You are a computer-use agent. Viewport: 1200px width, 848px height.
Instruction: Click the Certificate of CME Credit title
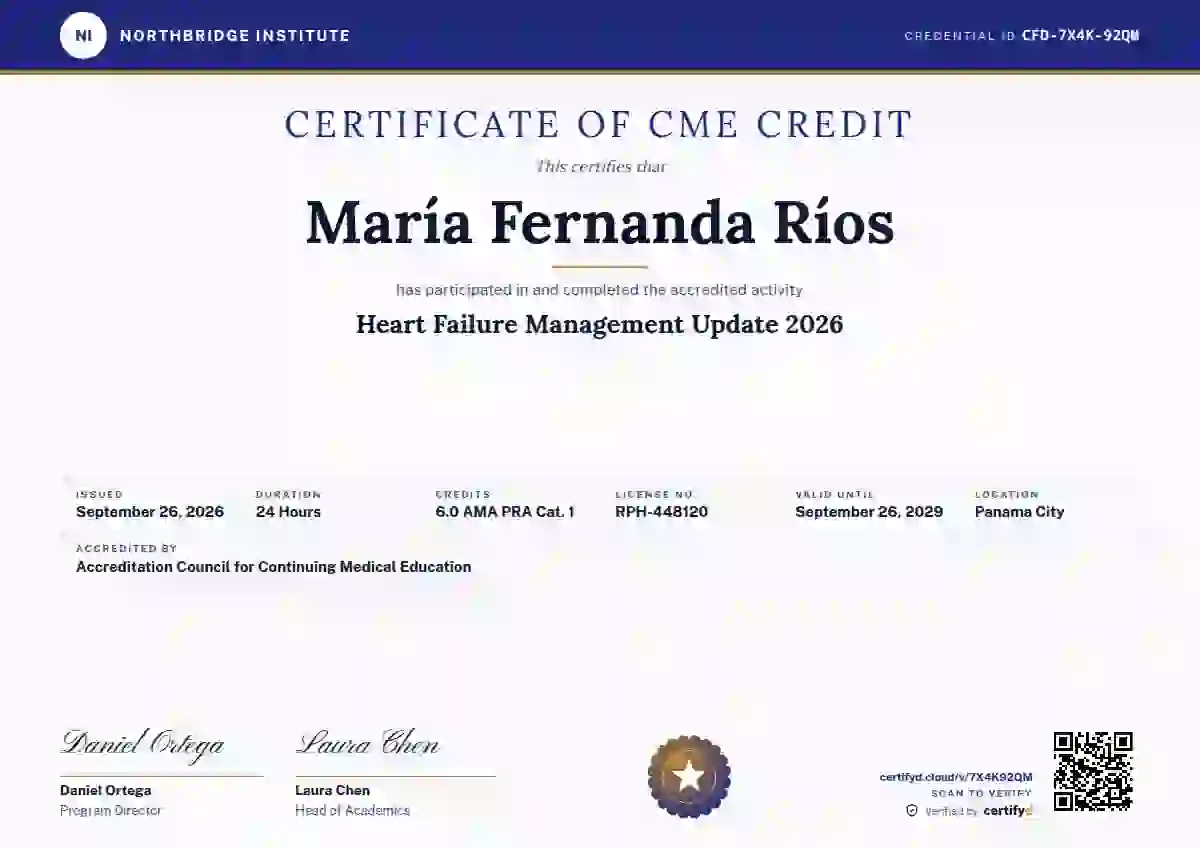[x=599, y=125]
